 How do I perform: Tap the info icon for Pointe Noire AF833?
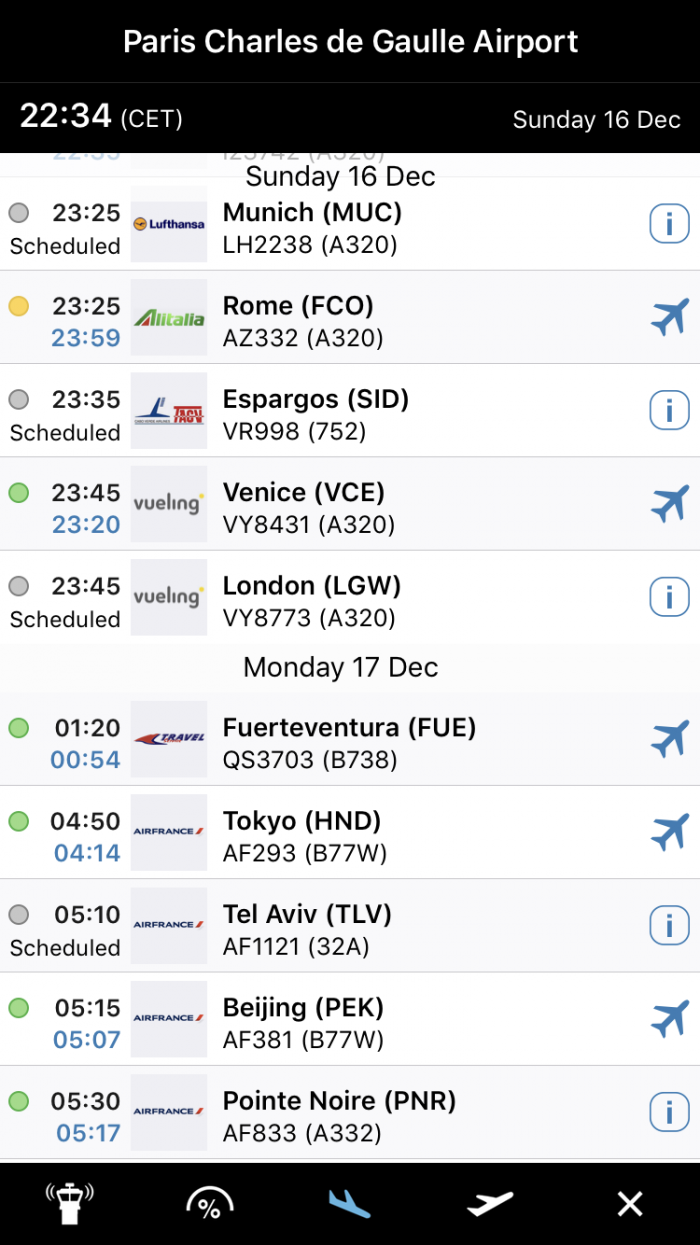[x=669, y=1111]
